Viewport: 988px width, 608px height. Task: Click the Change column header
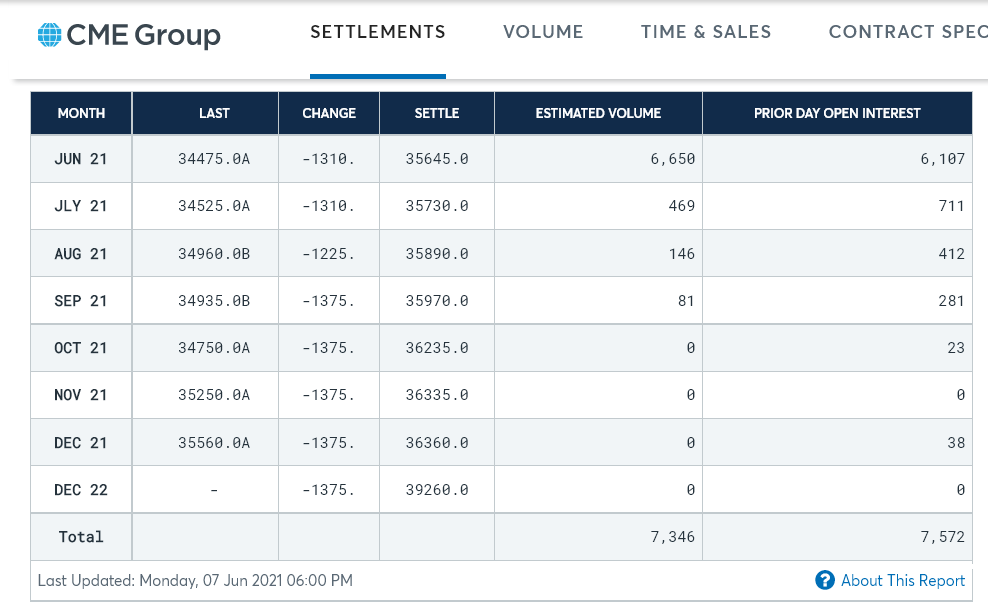pos(329,113)
